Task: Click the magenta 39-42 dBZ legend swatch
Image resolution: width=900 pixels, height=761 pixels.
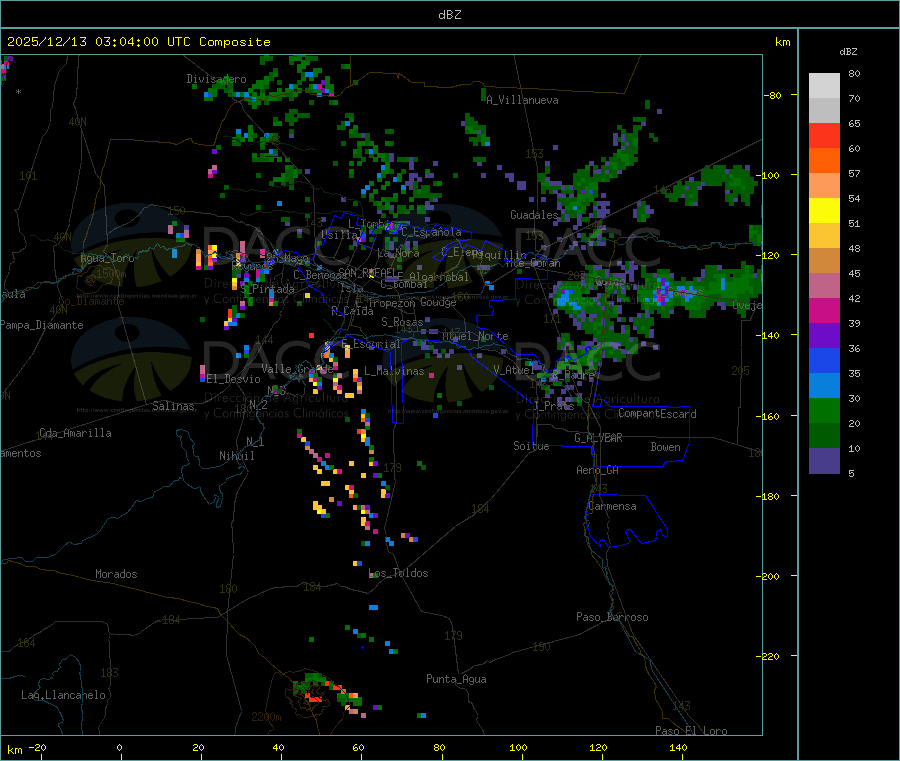Action: (824, 310)
